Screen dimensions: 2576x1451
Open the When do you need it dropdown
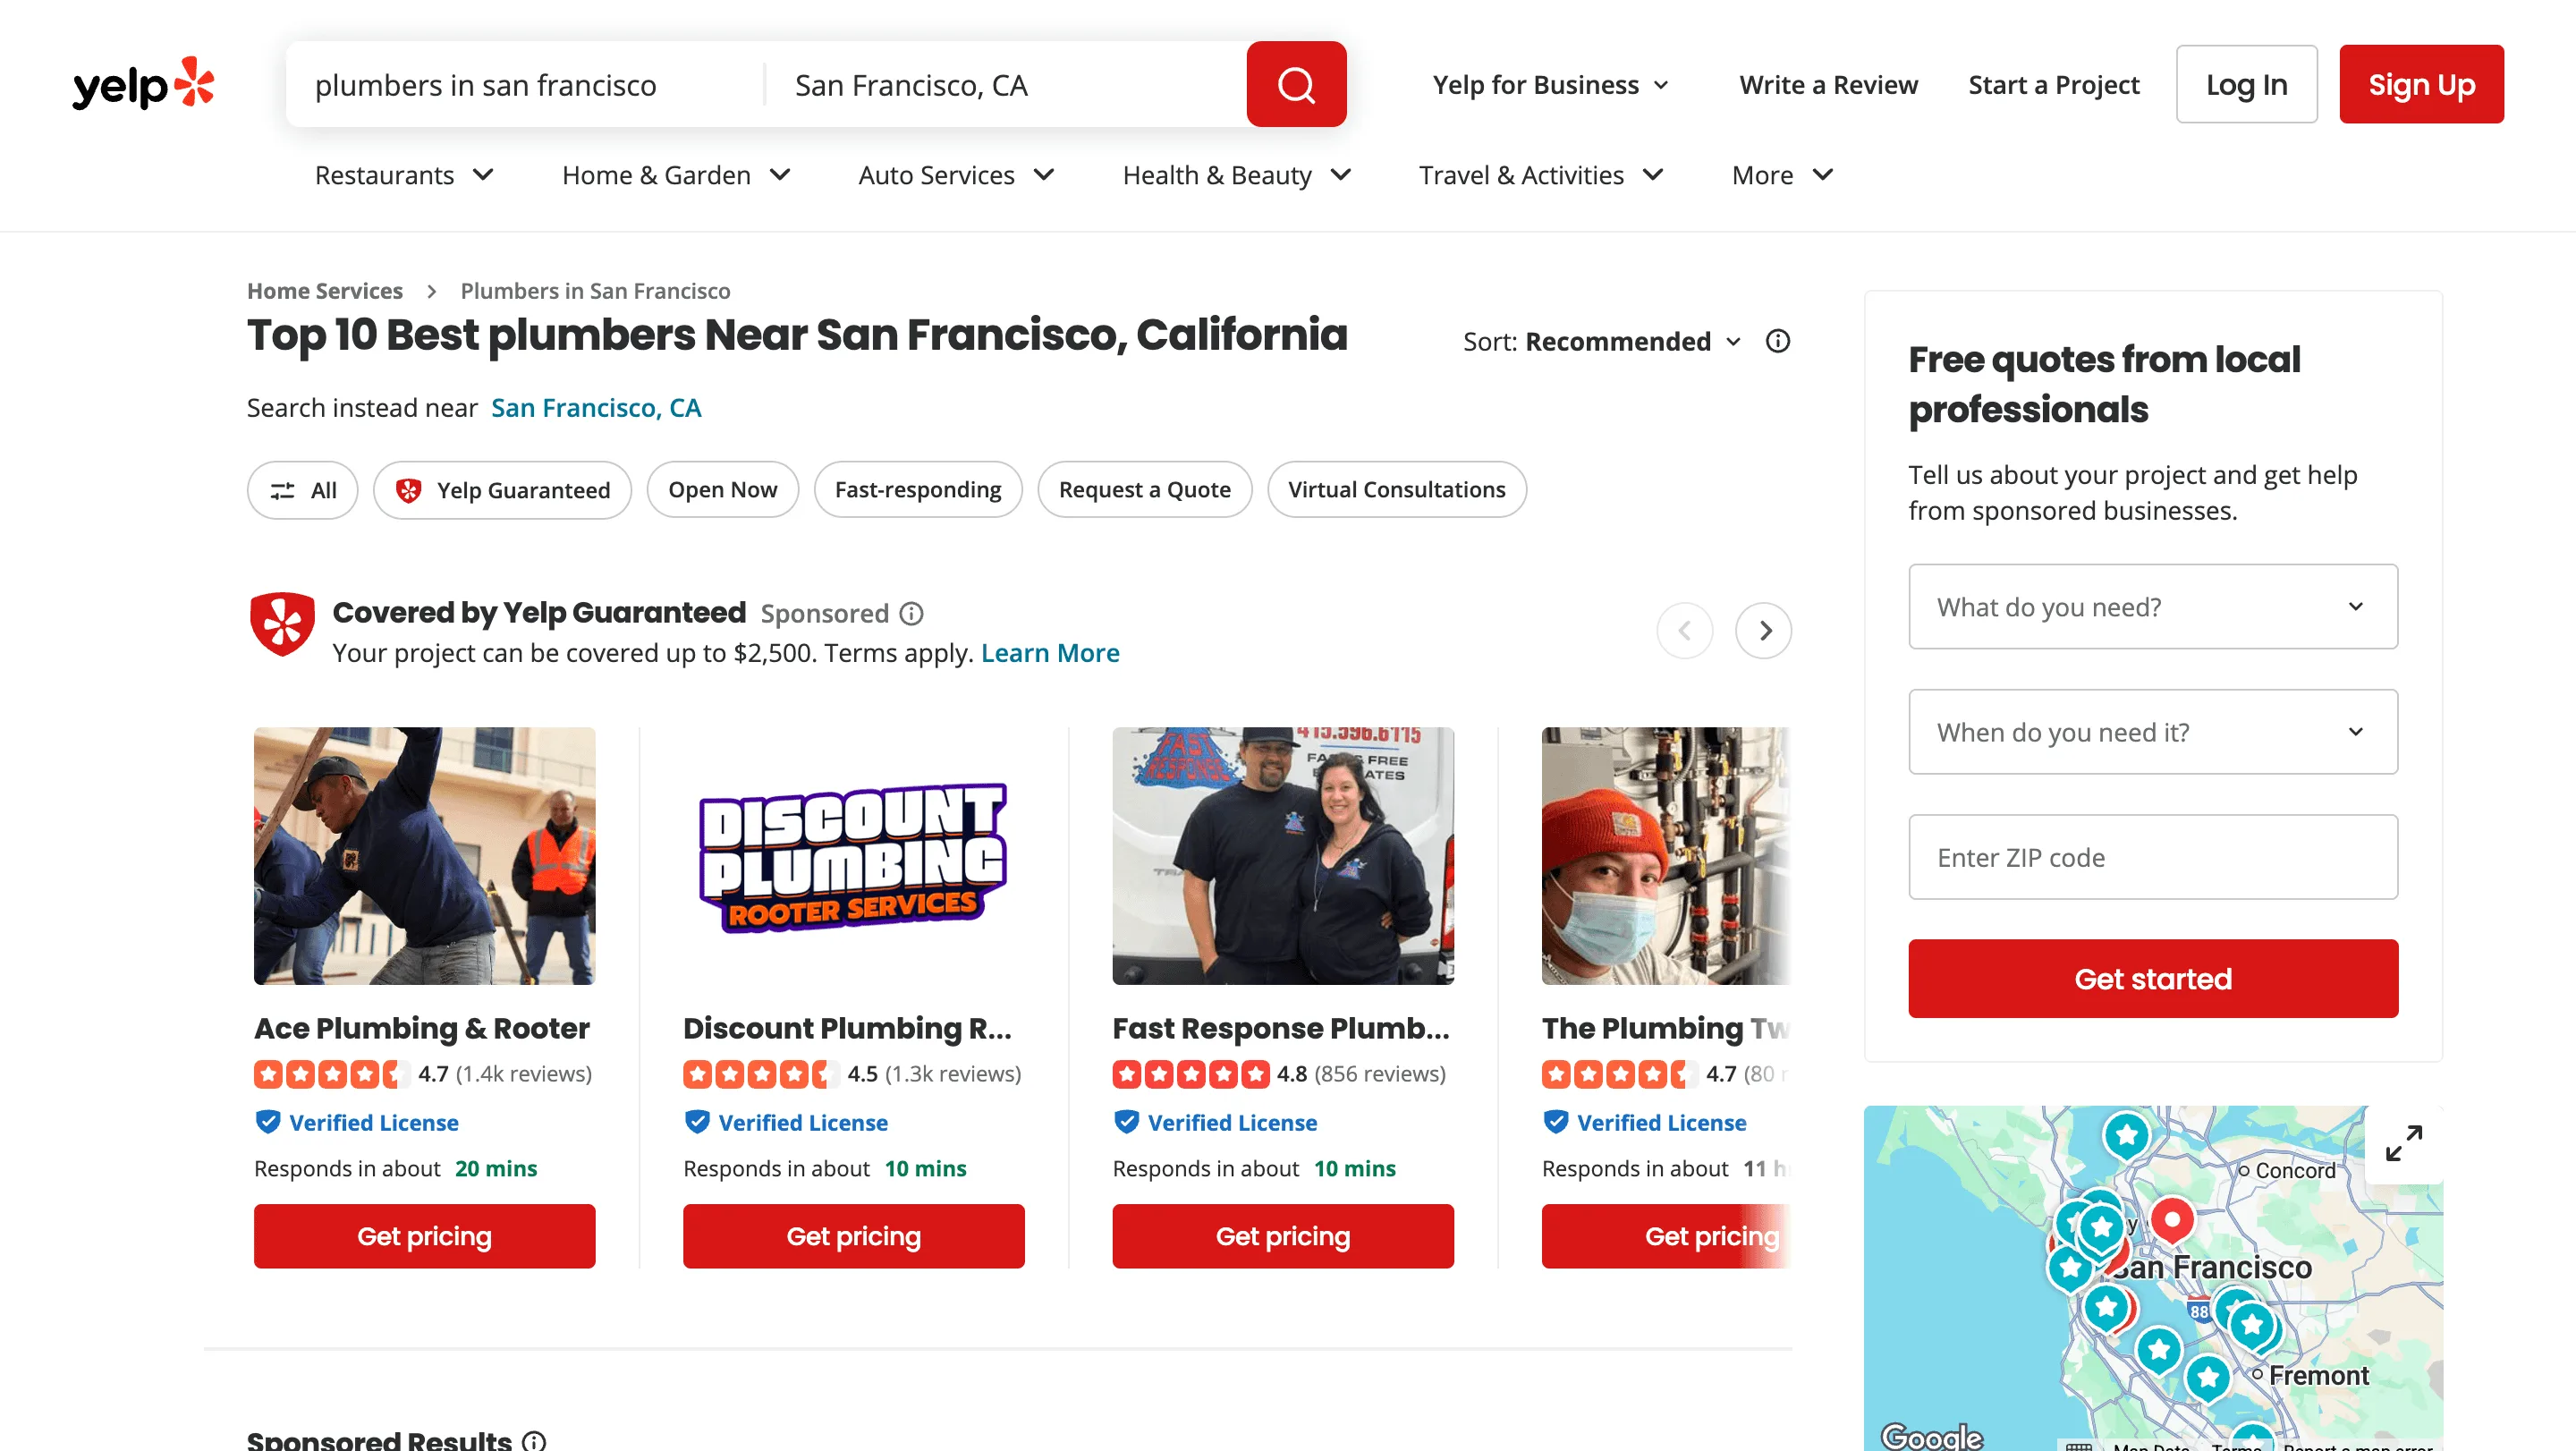coord(2152,731)
